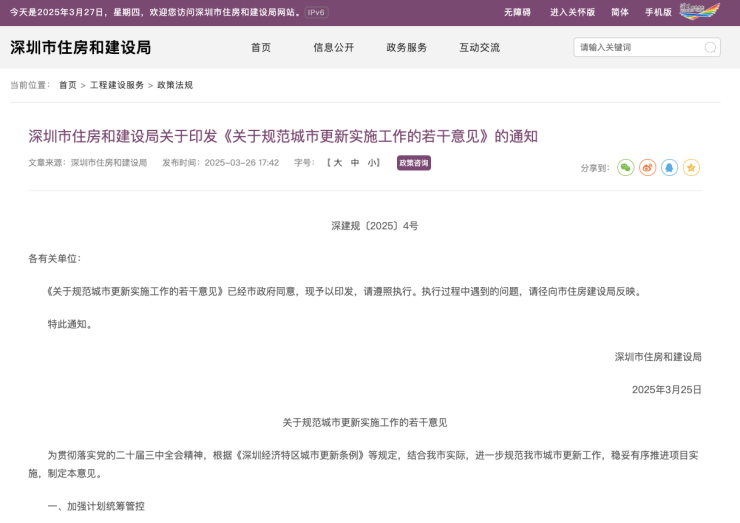Share article to QZone star icon
This screenshot has width=740, height=523.
coord(691,168)
